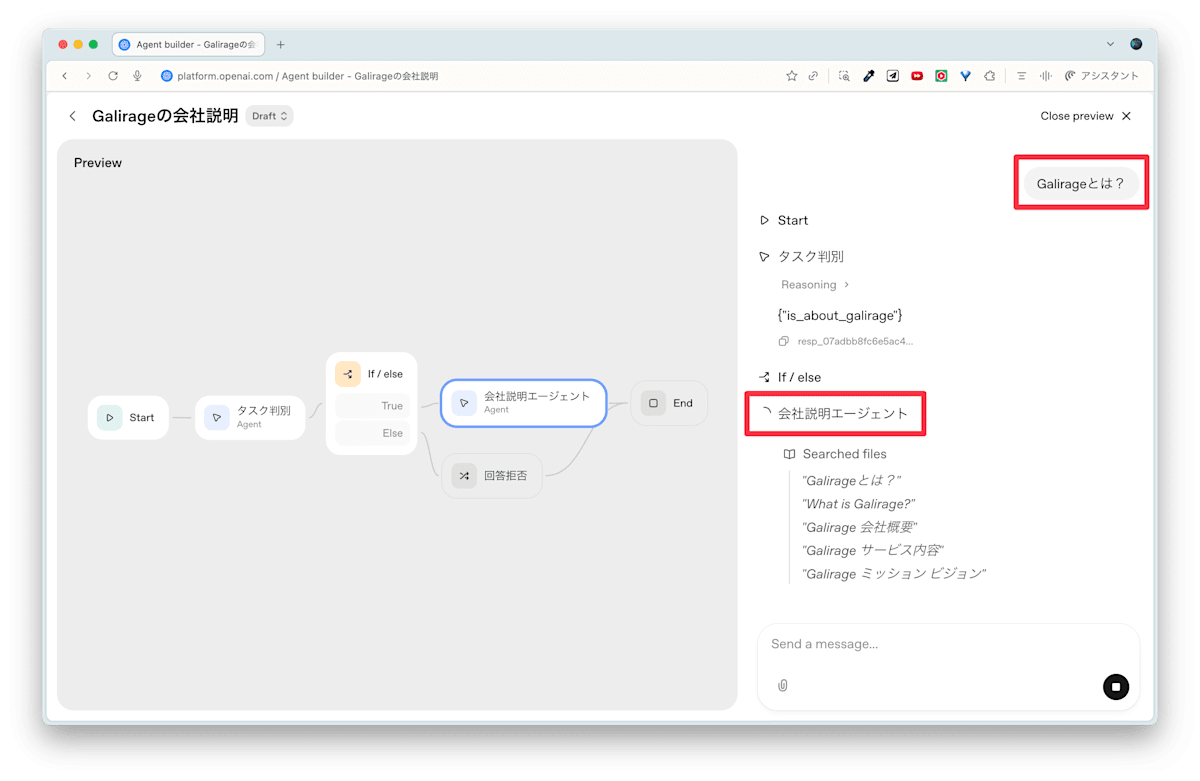This screenshot has height=781, width=1200.
Task: Click the query "Galirage サービス内容"
Action: (873, 550)
